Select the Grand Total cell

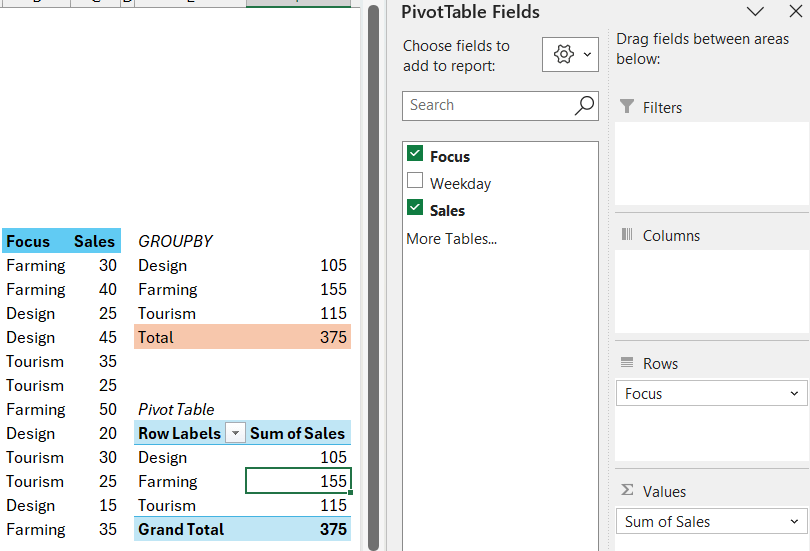[x=181, y=529]
